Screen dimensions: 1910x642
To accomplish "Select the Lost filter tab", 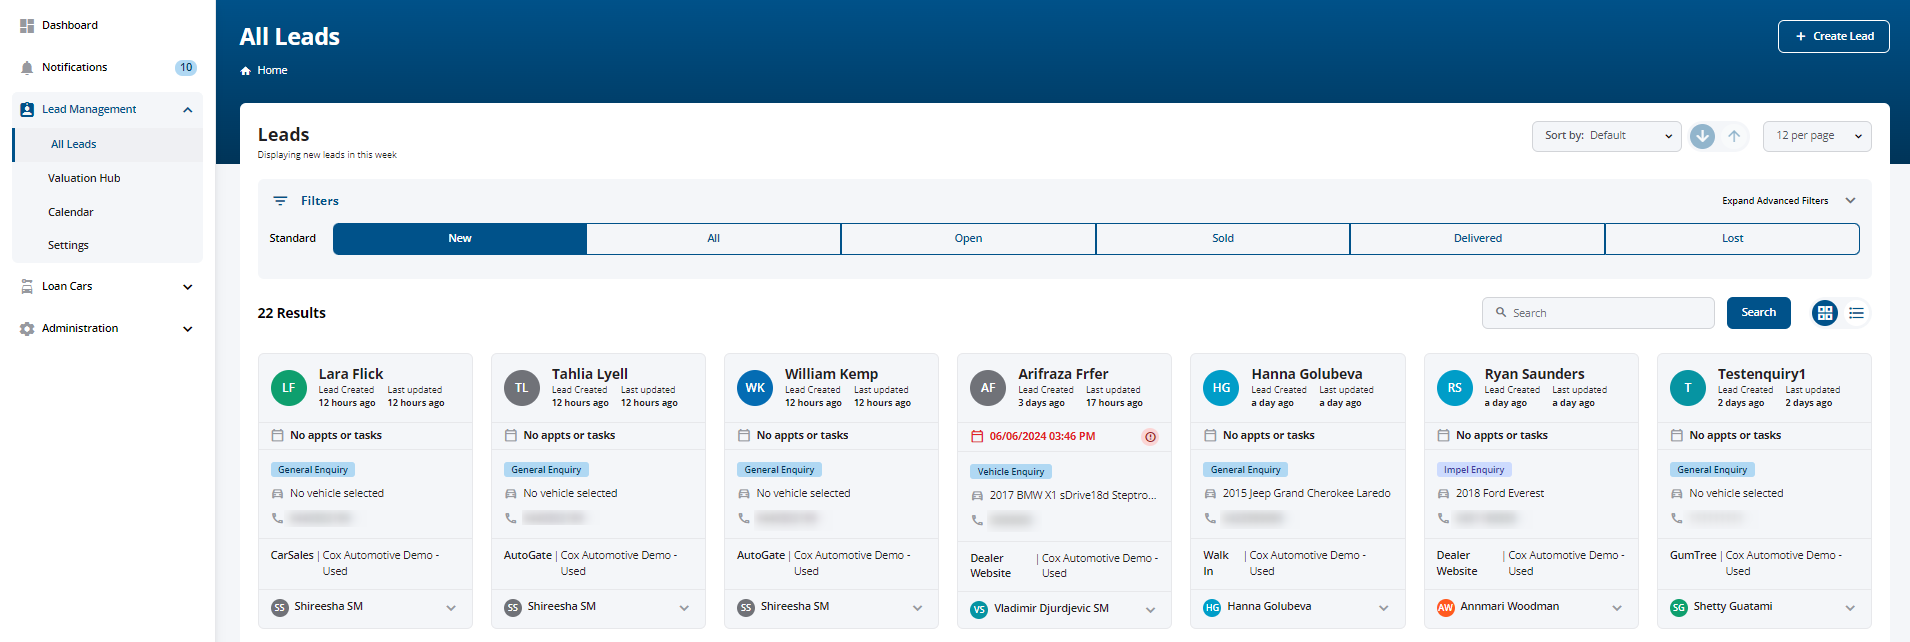I will 1733,239.
